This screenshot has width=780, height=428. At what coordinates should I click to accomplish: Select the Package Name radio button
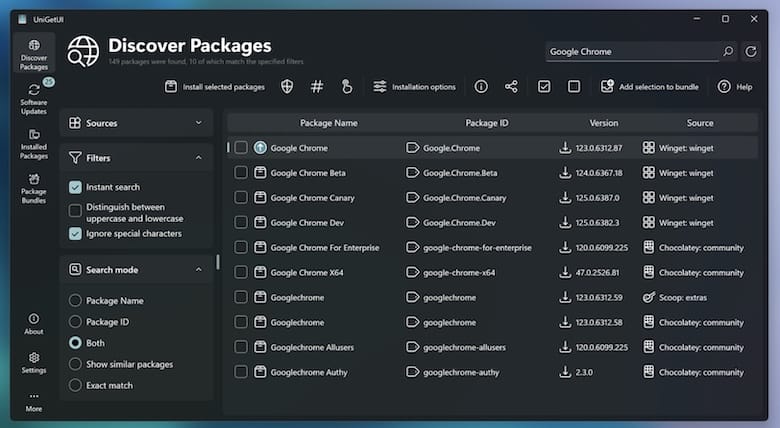(x=75, y=301)
